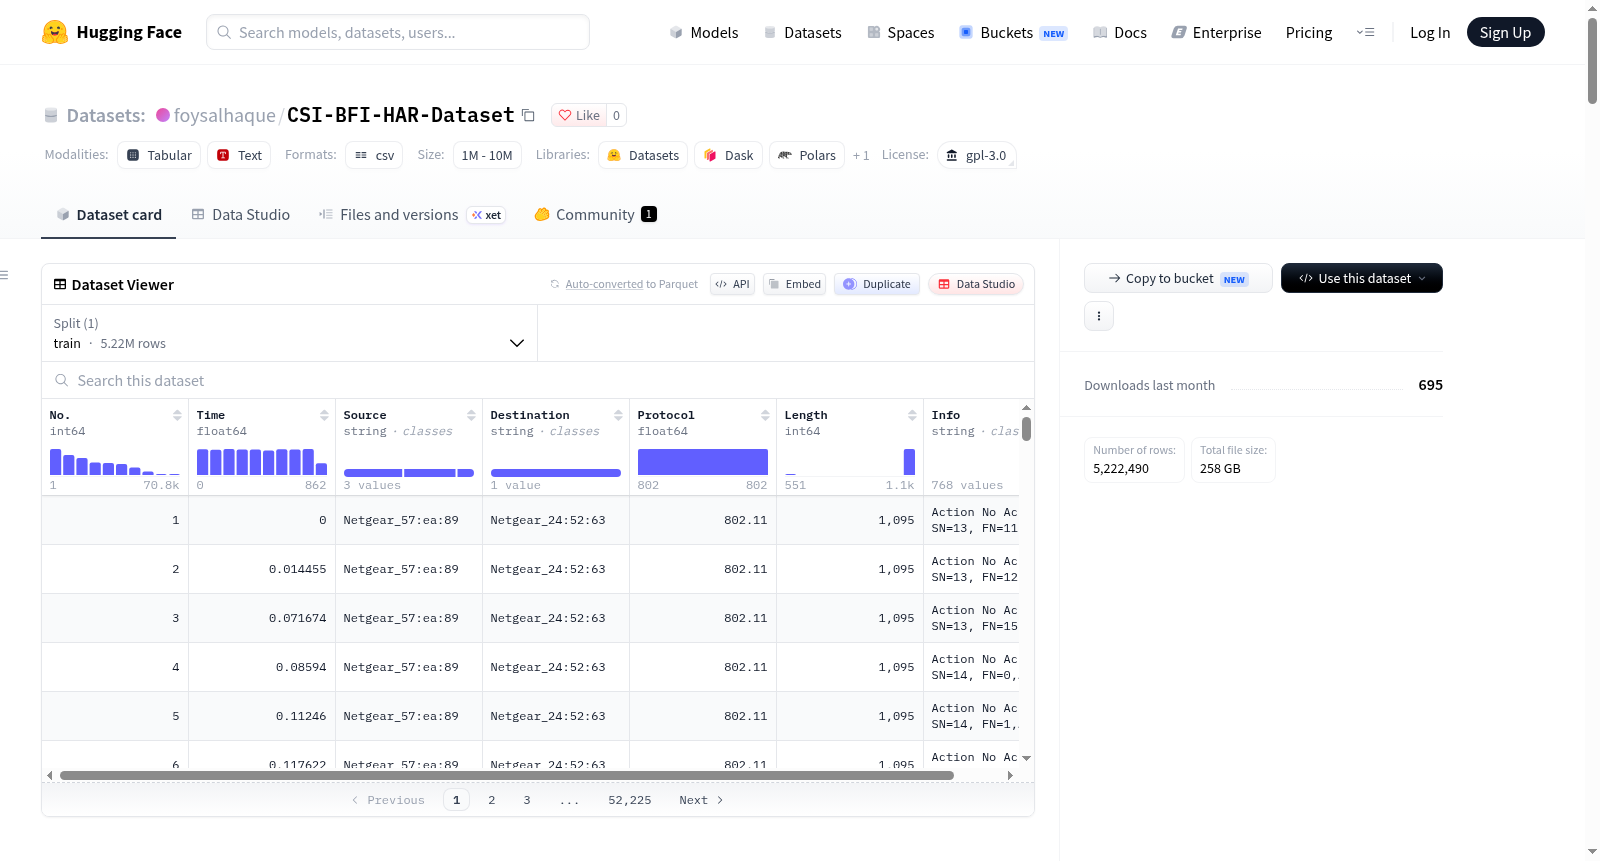1600x861 pixels.
Task: Jump to last page 52,225
Action: click(x=630, y=800)
